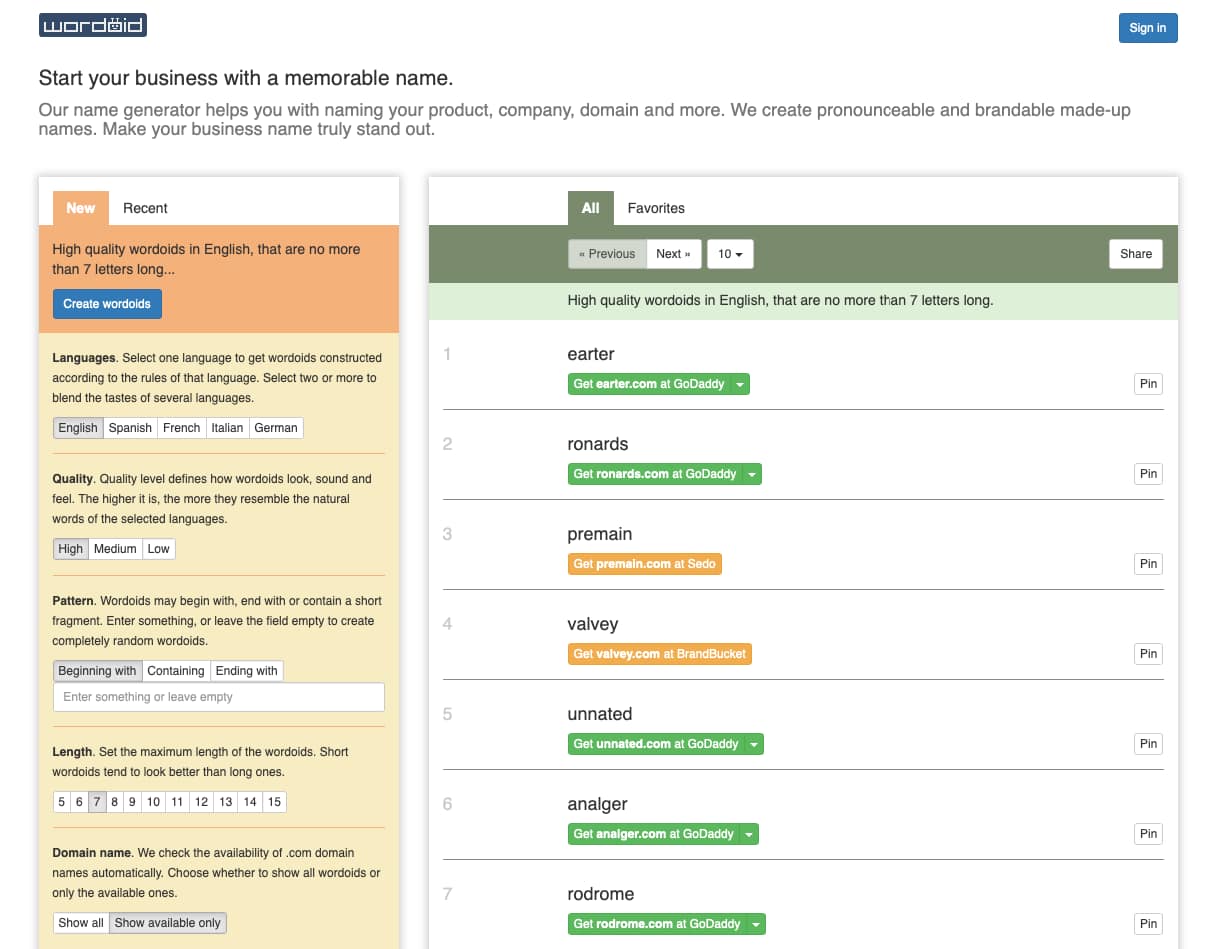Image resolution: width=1212 pixels, height=949 pixels.
Task: Click the Previous results button
Action: click(606, 254)
